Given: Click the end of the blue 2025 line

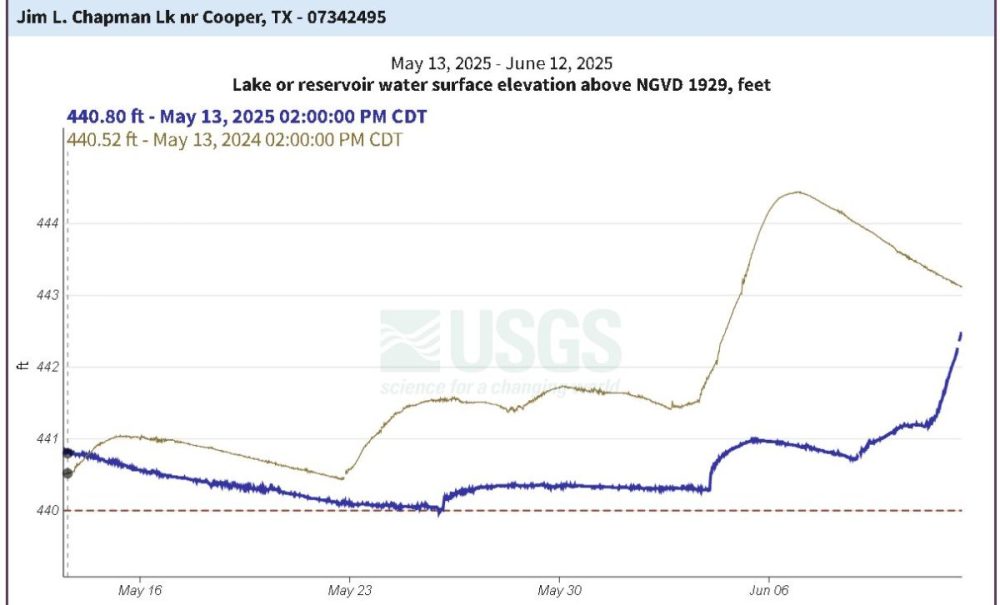Looking at the screenshot, I should pyautogui.click(x=960, y=334).
